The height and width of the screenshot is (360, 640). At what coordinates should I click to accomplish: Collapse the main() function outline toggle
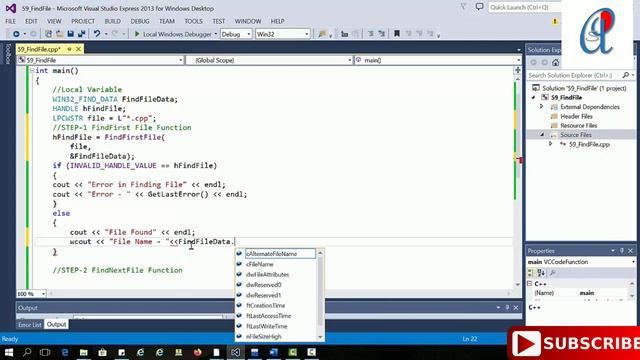click(32, 71)
